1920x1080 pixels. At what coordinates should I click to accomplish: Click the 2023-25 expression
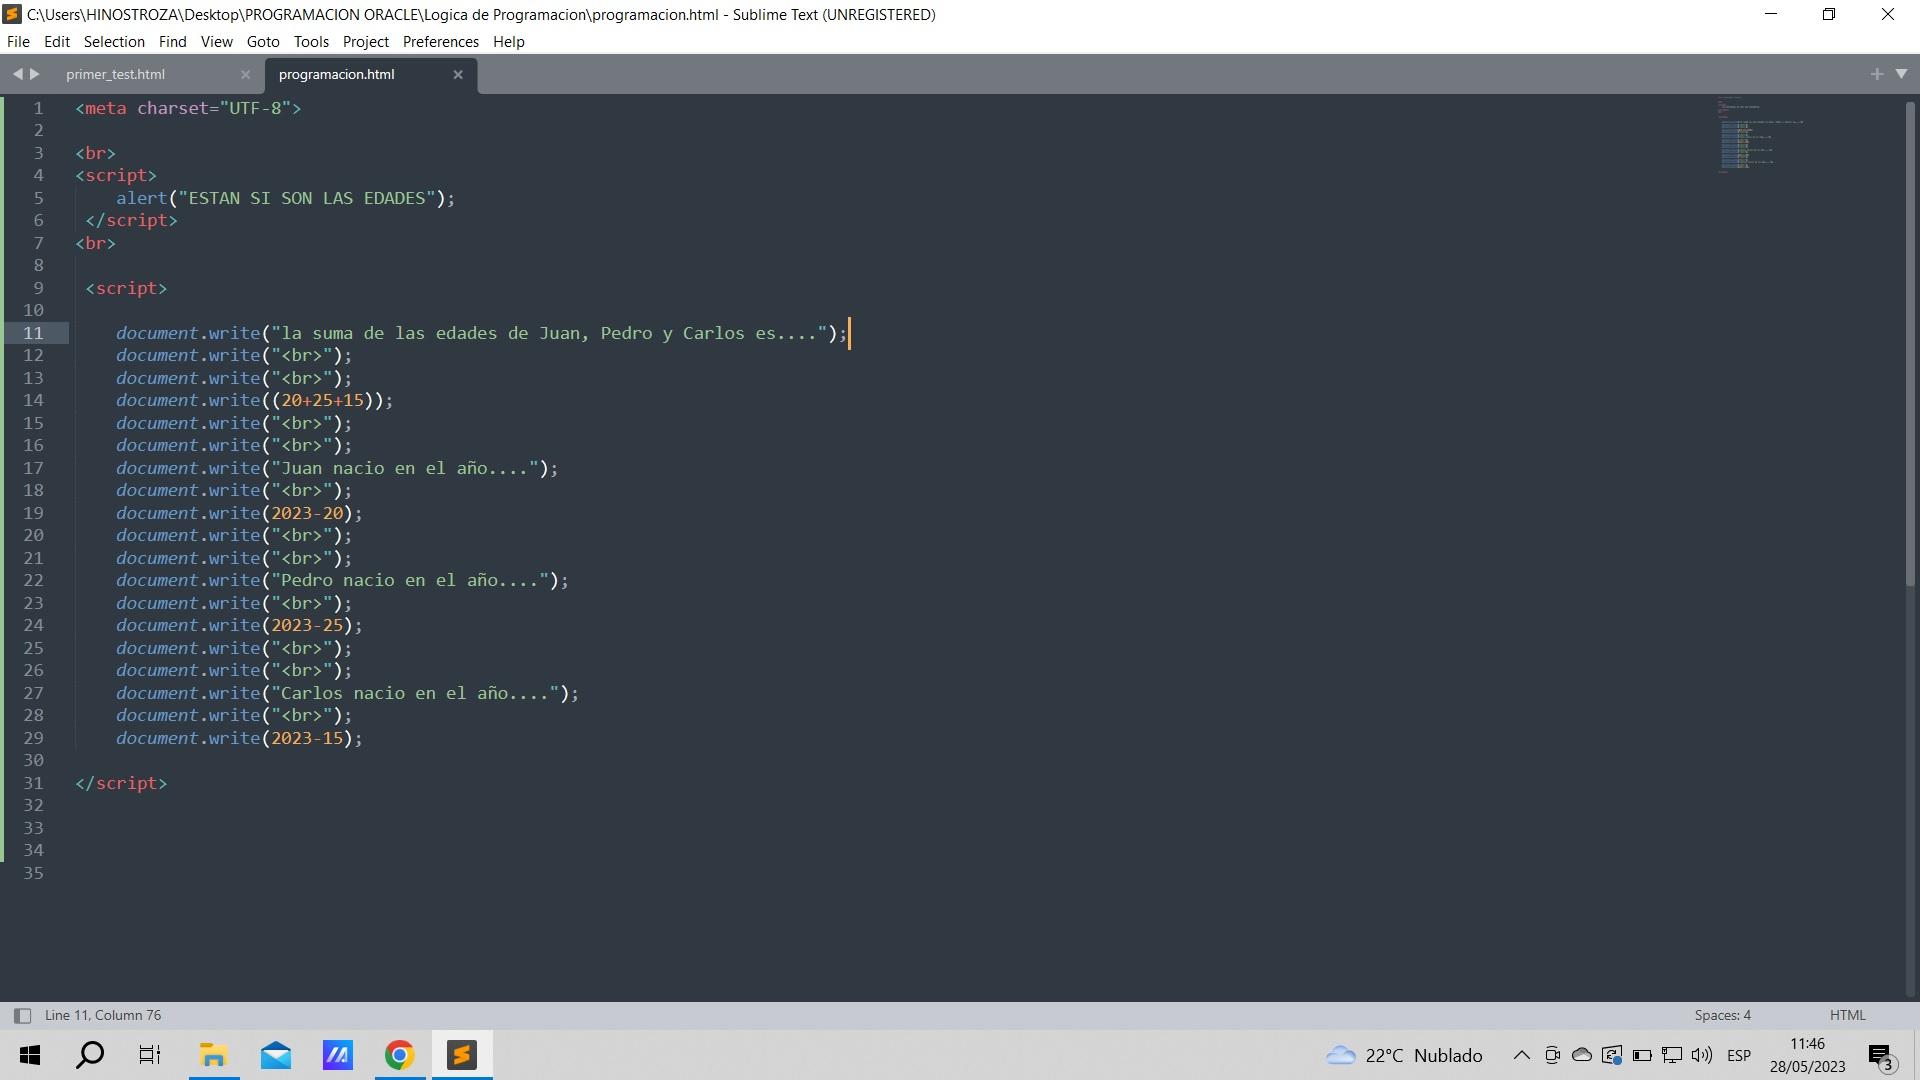point(307,625)
